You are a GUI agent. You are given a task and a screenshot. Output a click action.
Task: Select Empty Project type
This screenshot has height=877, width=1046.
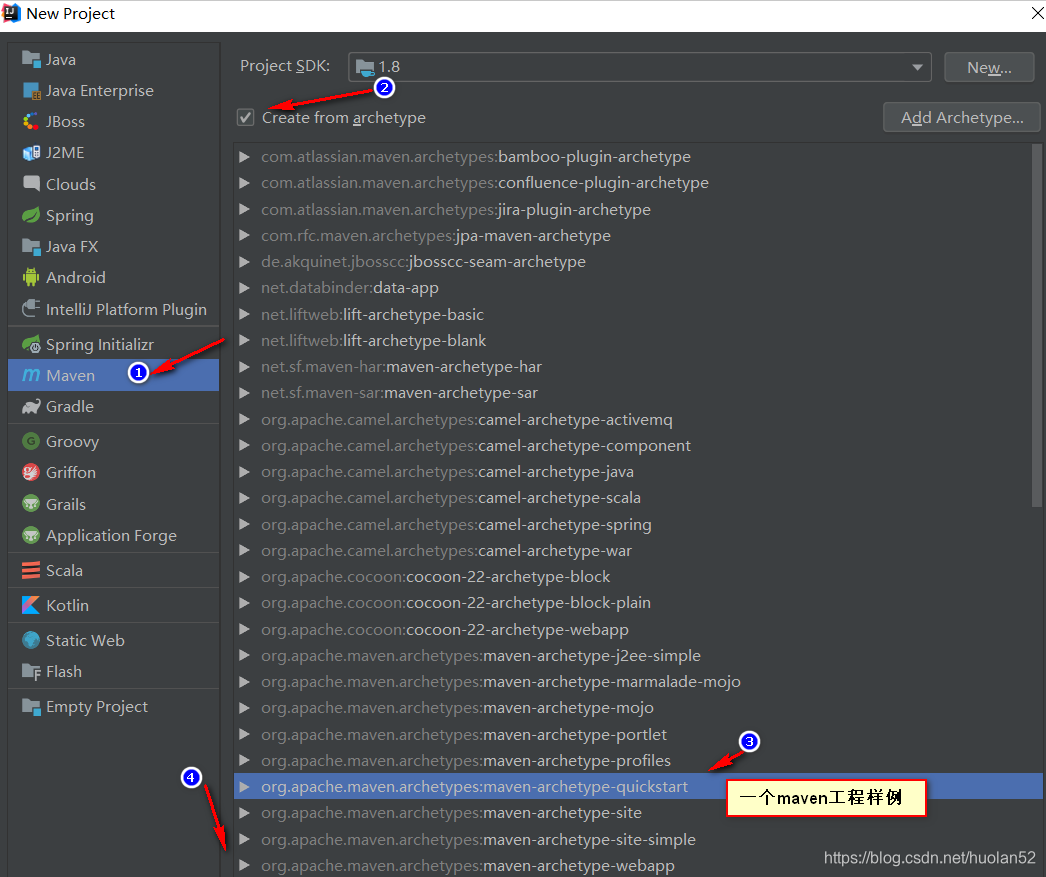(x=114, y=706)
